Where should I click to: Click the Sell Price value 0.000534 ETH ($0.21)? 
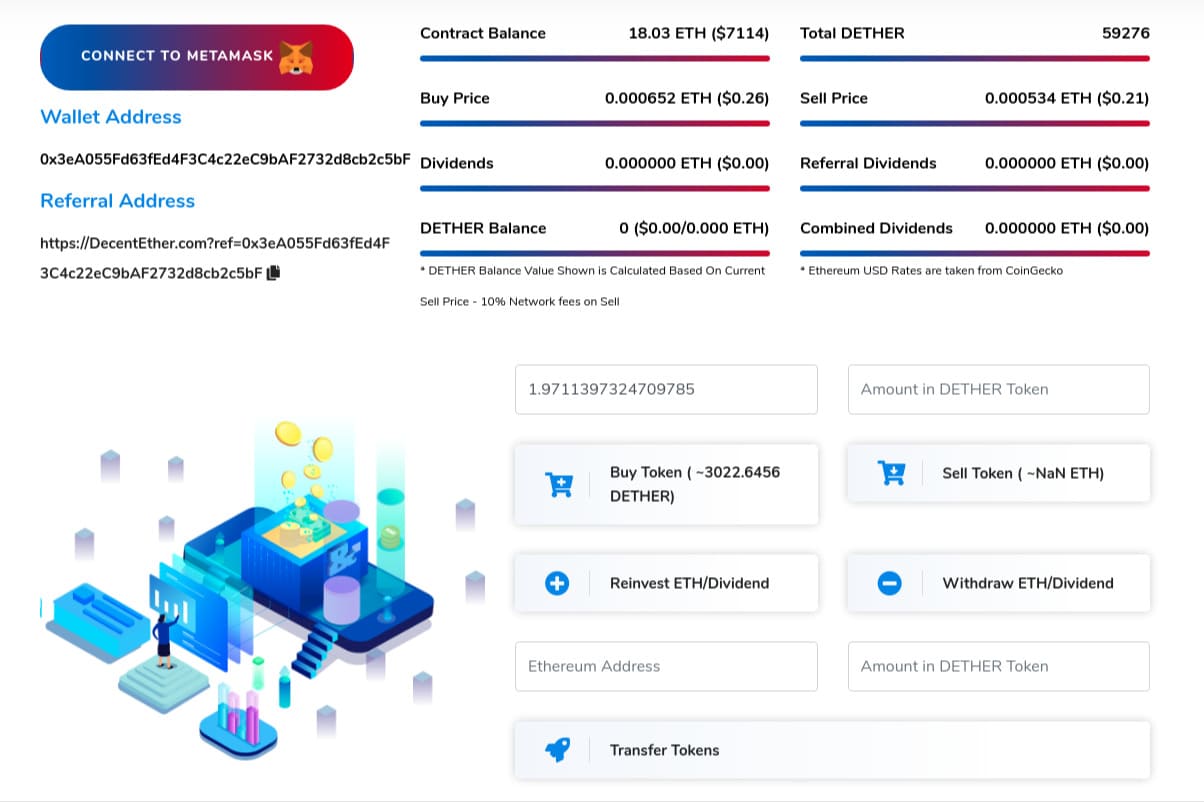pyautogui.click(x=1067, y=98)
